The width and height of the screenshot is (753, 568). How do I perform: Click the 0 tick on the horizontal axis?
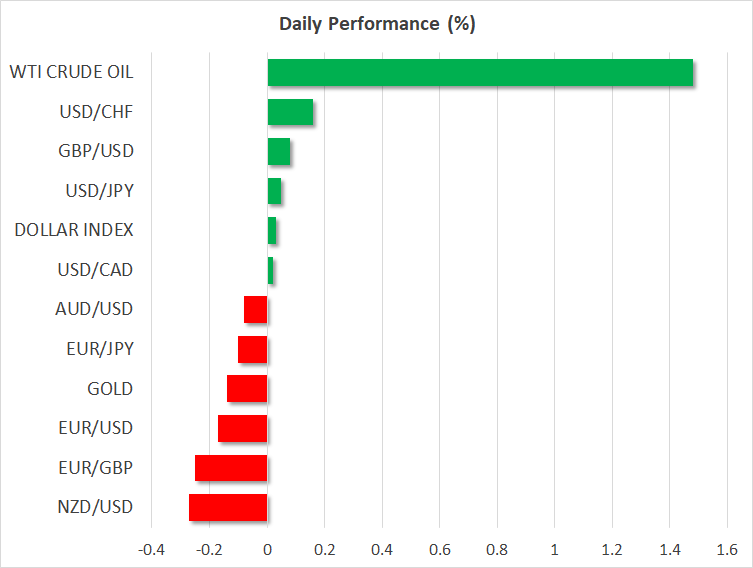pos(267,550)
